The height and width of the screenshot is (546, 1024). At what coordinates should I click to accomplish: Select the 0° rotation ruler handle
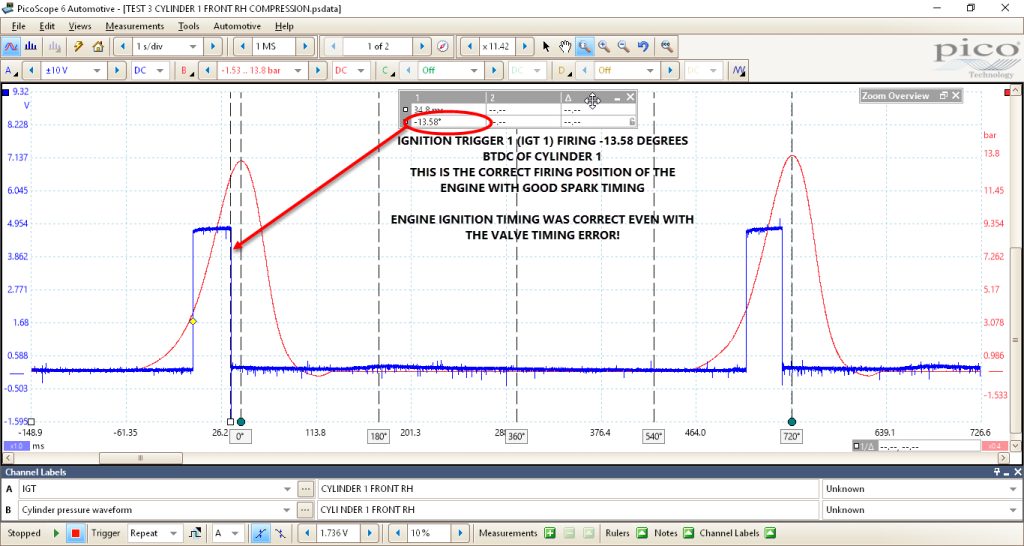point(240,422)
